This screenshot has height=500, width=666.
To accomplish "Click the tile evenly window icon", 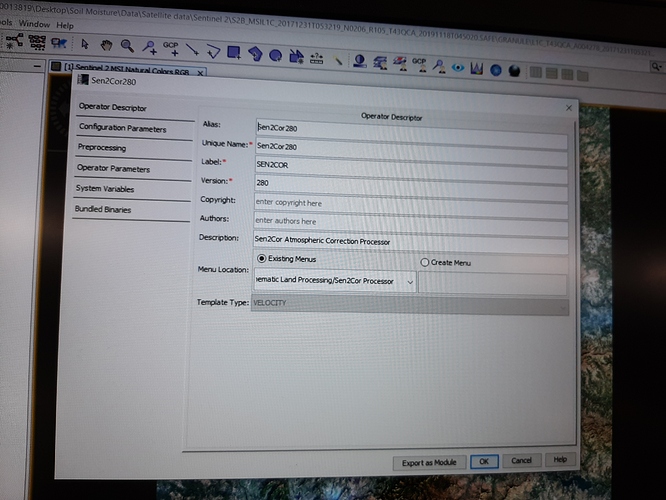I will coord(567,74).
